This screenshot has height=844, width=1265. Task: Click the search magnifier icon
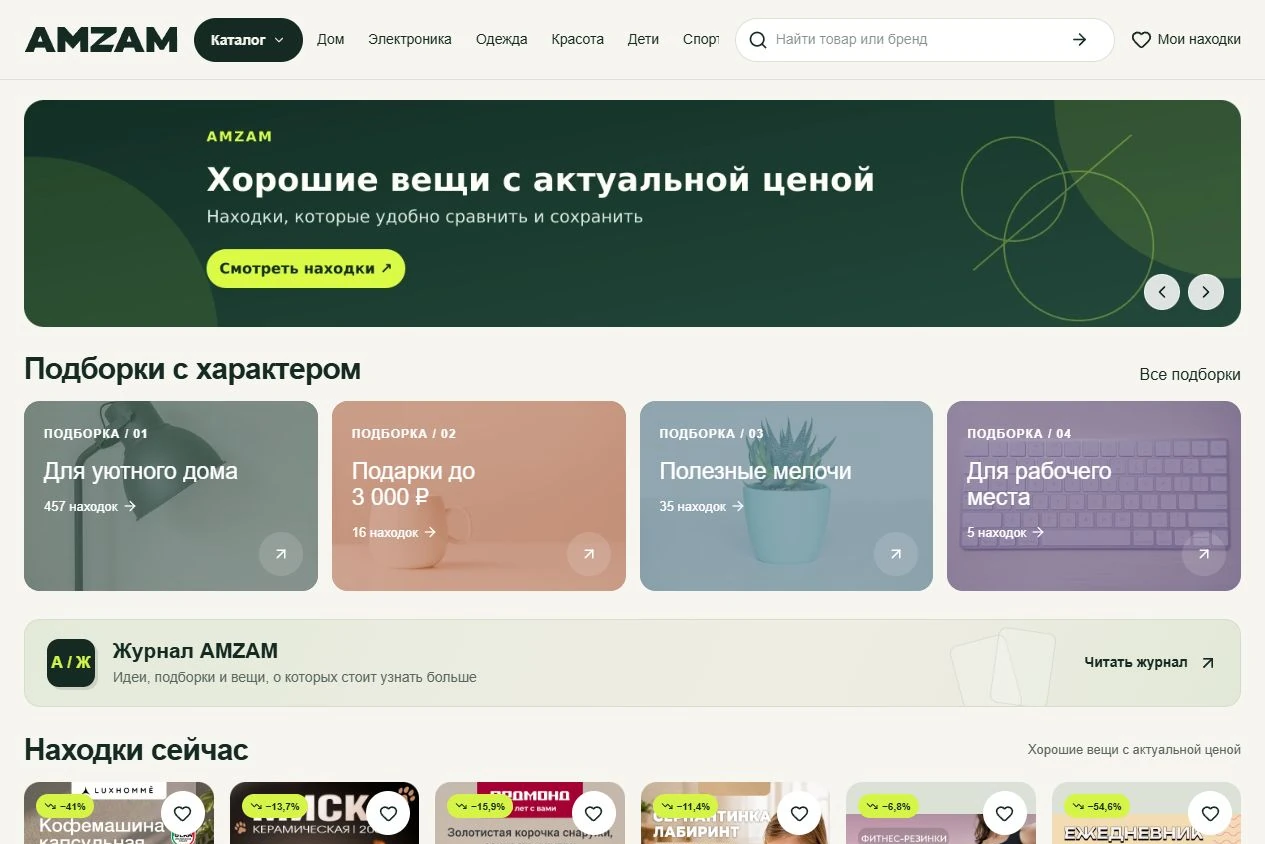[758, 40]
